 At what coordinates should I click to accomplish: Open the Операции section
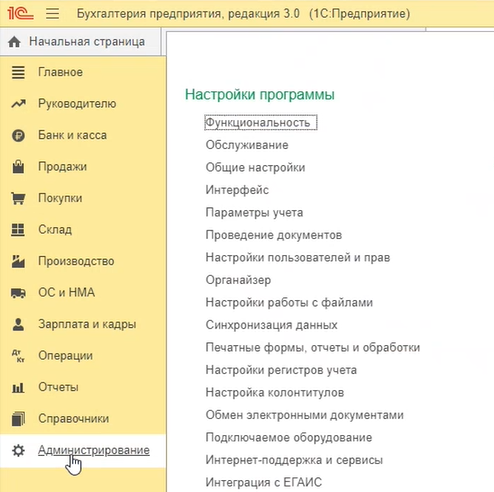point(65,356)
